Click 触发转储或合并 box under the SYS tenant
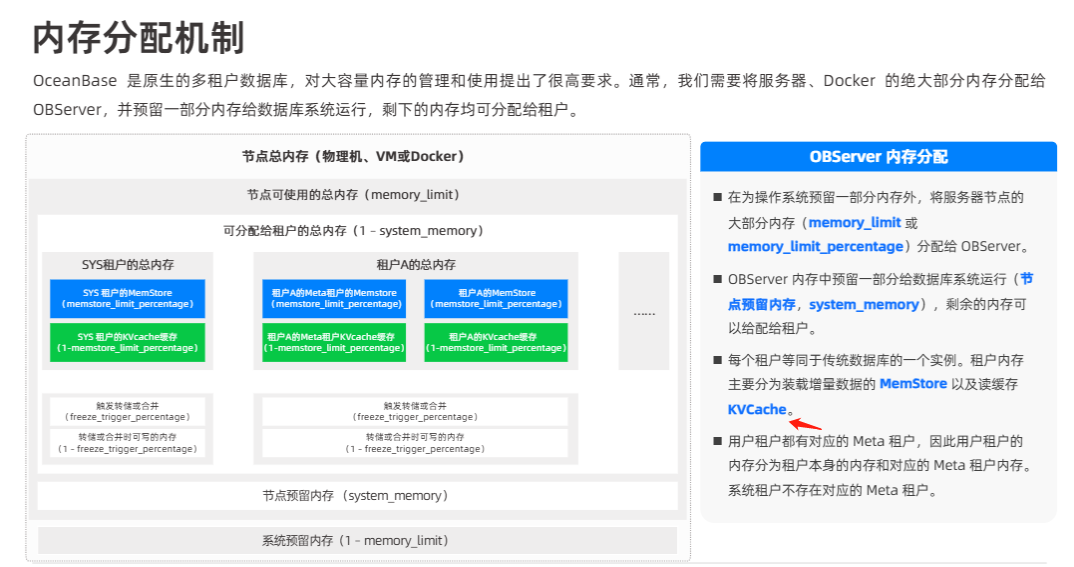Screen dimensions: 1074x567 pos(127,412)
